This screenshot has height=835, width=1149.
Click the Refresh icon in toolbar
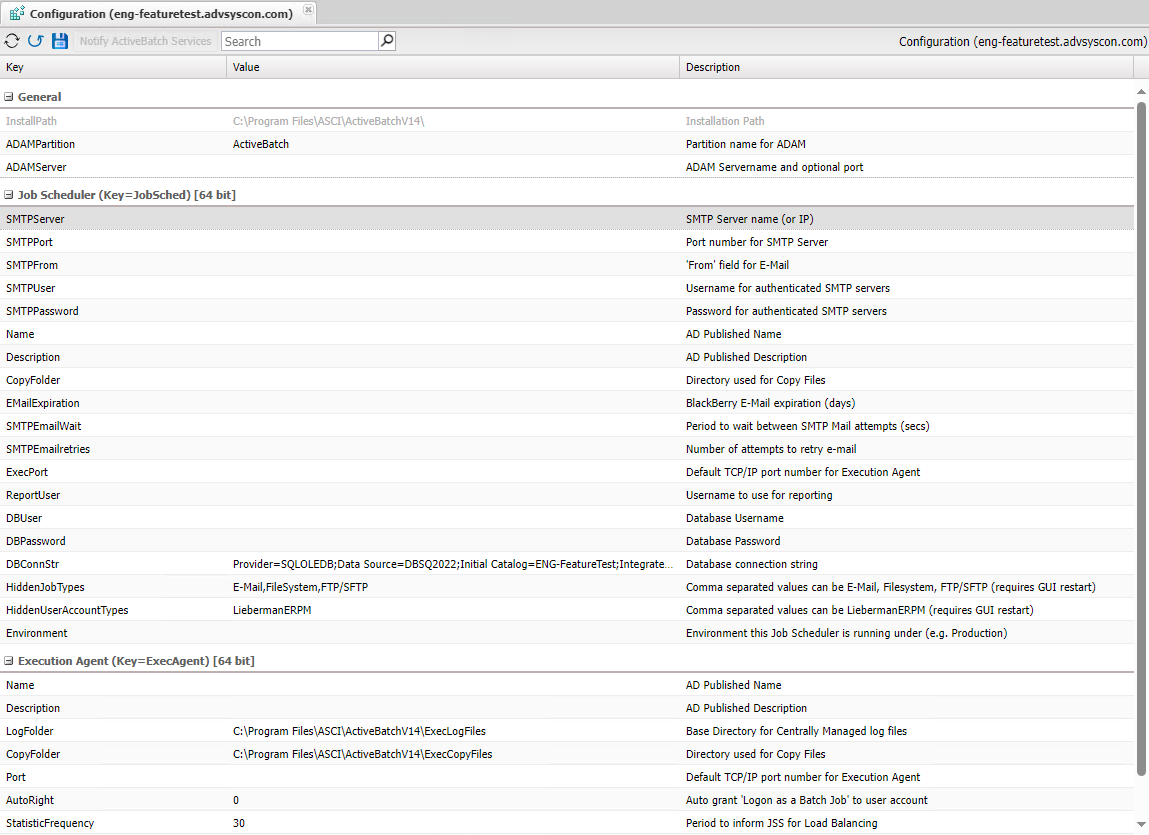coord(12,41)
